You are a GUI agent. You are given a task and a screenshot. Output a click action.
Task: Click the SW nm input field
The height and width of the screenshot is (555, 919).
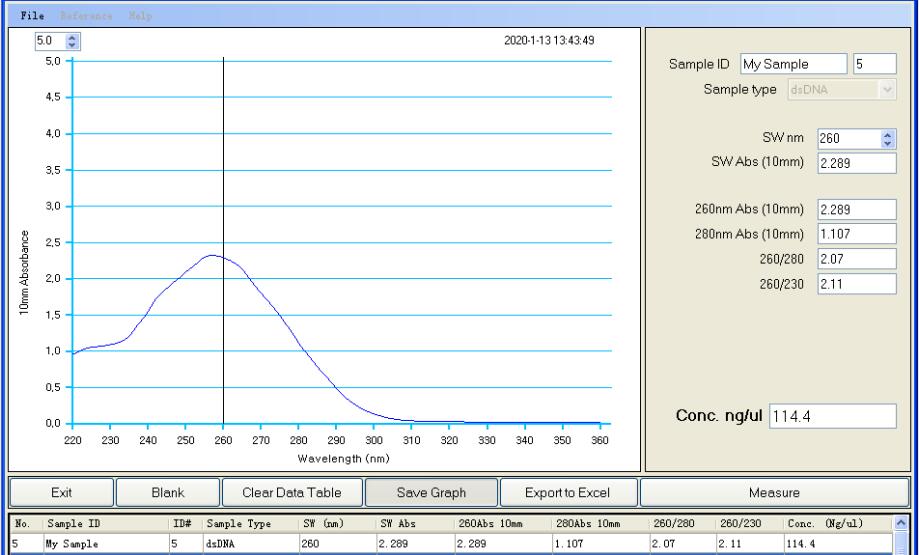[849, 139]
